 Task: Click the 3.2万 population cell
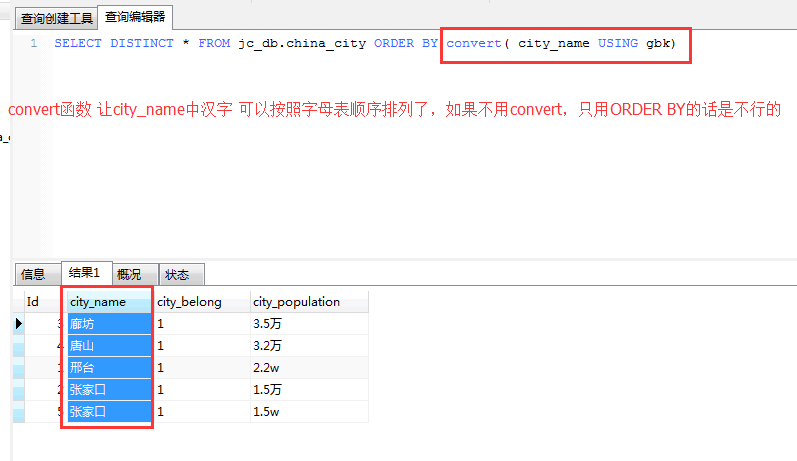pyautogui.click(x=309, y=346)
